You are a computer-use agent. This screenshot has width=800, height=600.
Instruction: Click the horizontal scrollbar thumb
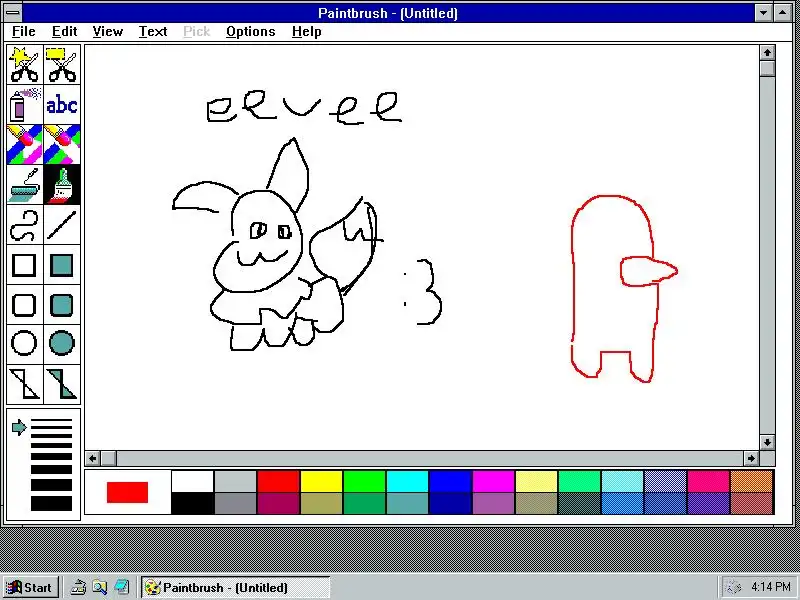click(x=108, y=458)
